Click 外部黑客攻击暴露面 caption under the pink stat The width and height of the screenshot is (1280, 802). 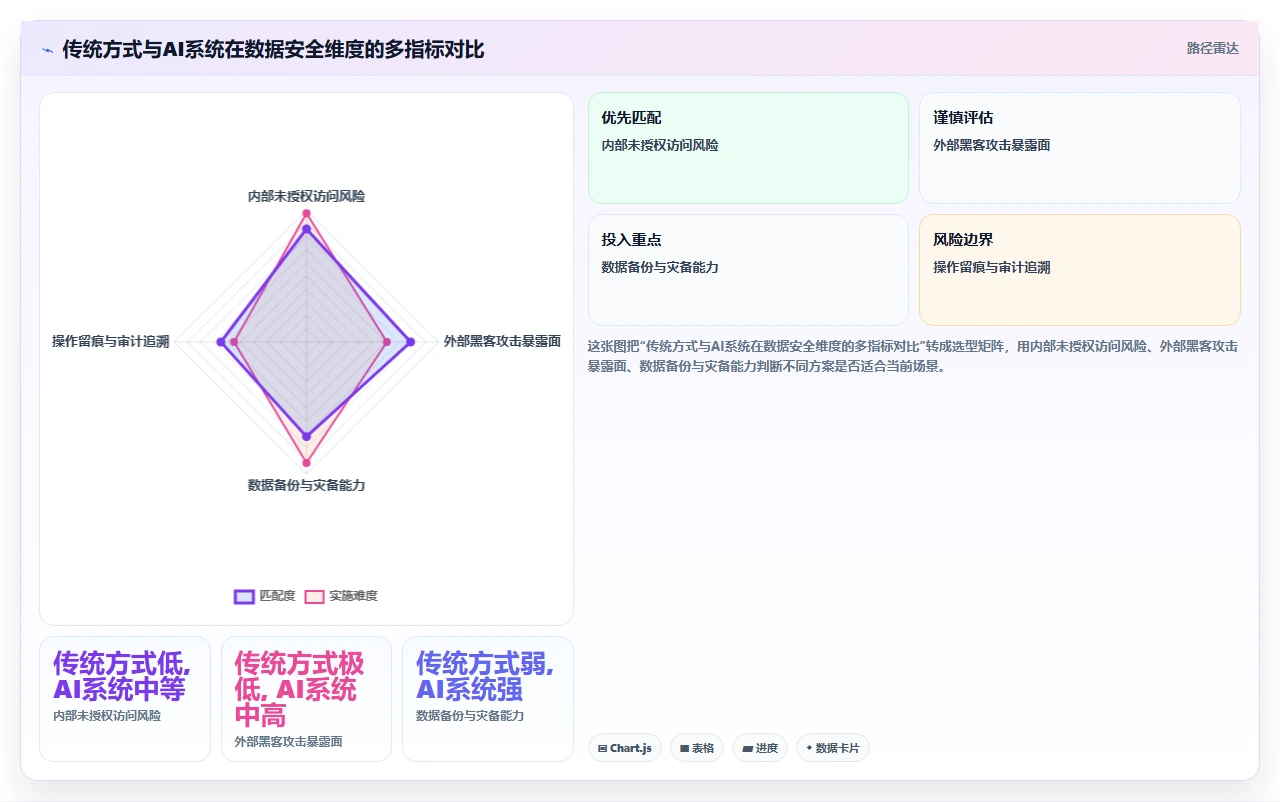(288, 742)
